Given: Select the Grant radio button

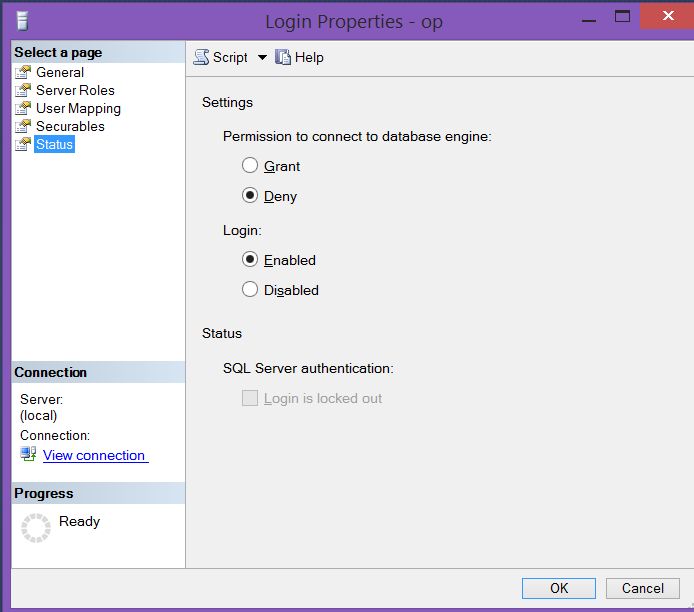Looking at the screenshot, I should coord(250,166).
